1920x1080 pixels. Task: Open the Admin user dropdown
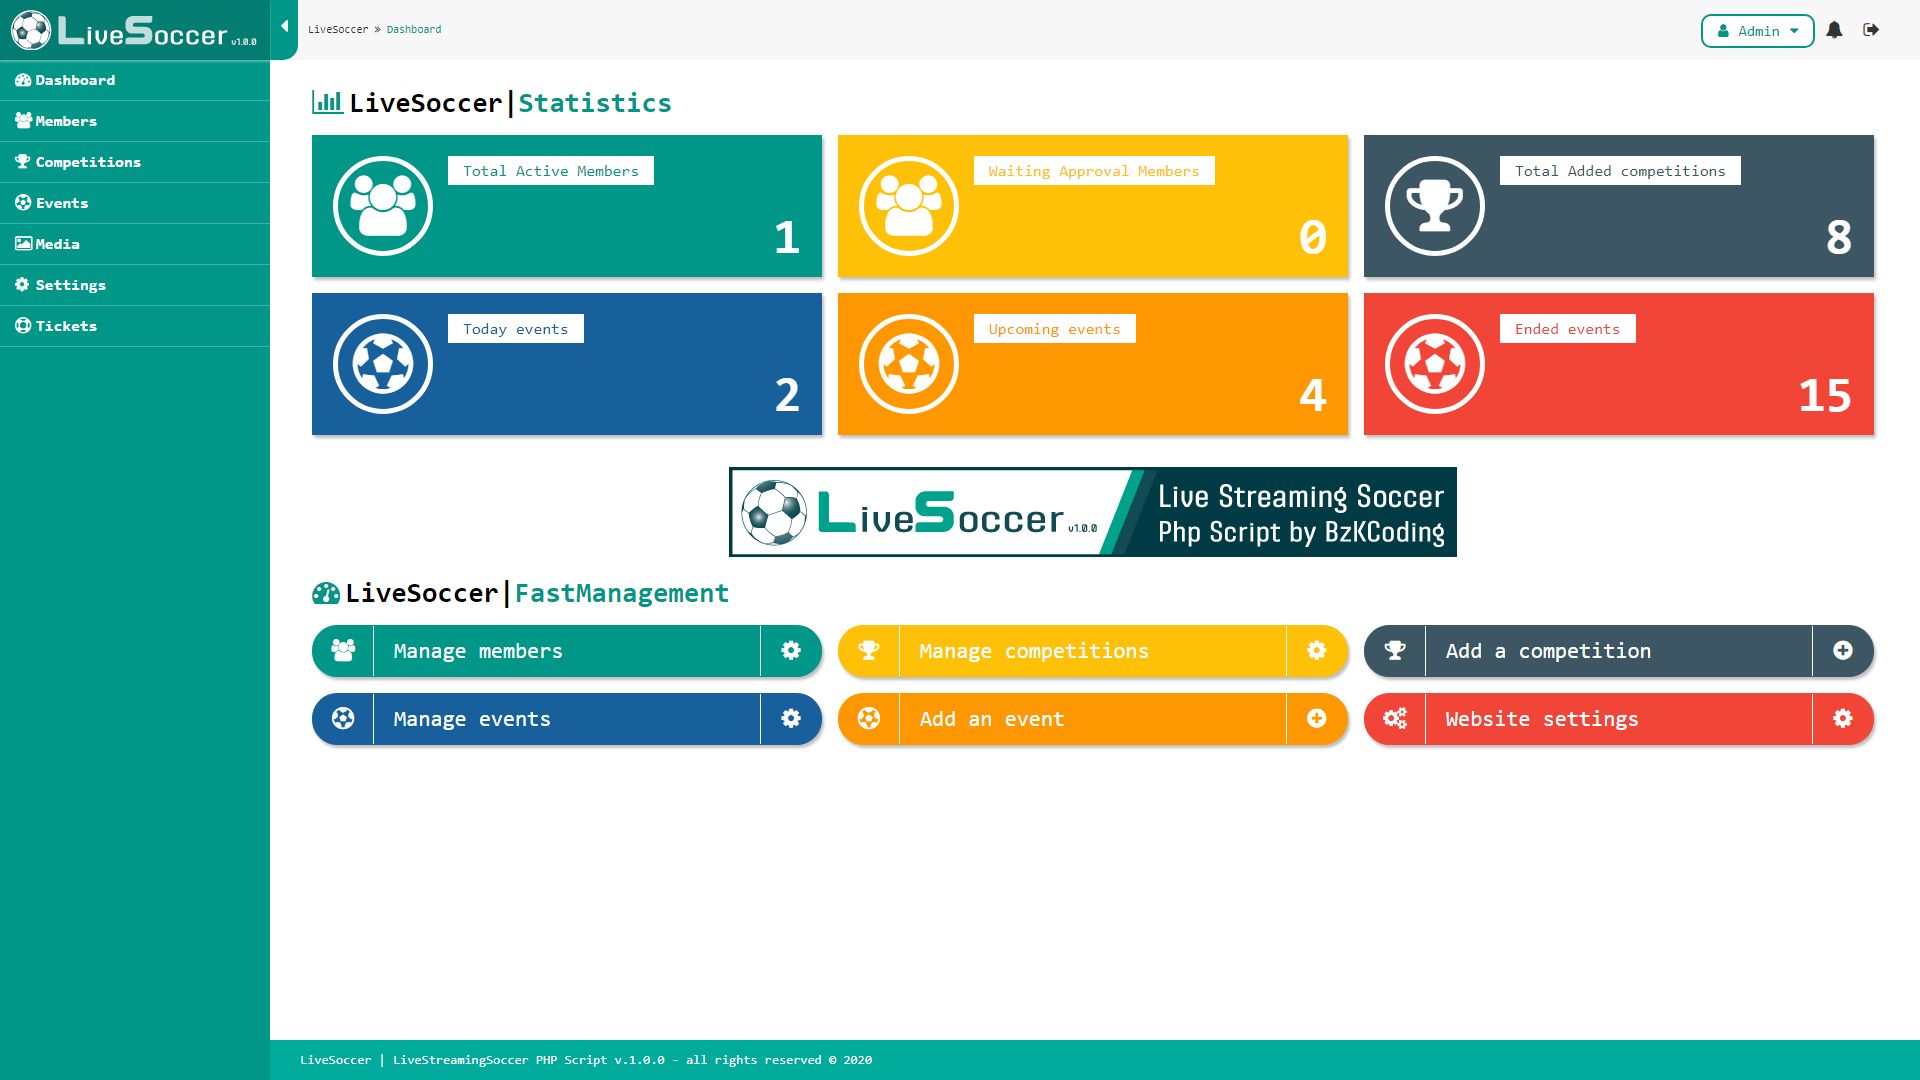click(x=1757, y=31)
